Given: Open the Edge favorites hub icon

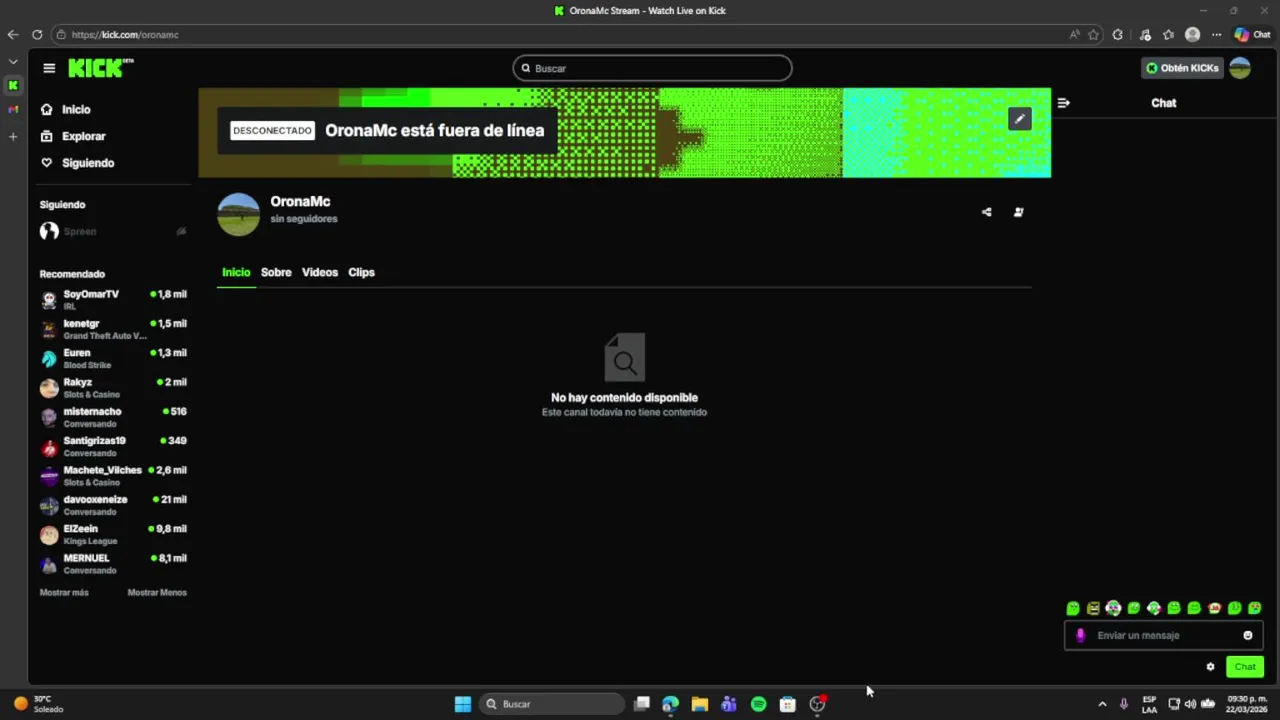Looking at the screenshot, I should coord(1168,34).
